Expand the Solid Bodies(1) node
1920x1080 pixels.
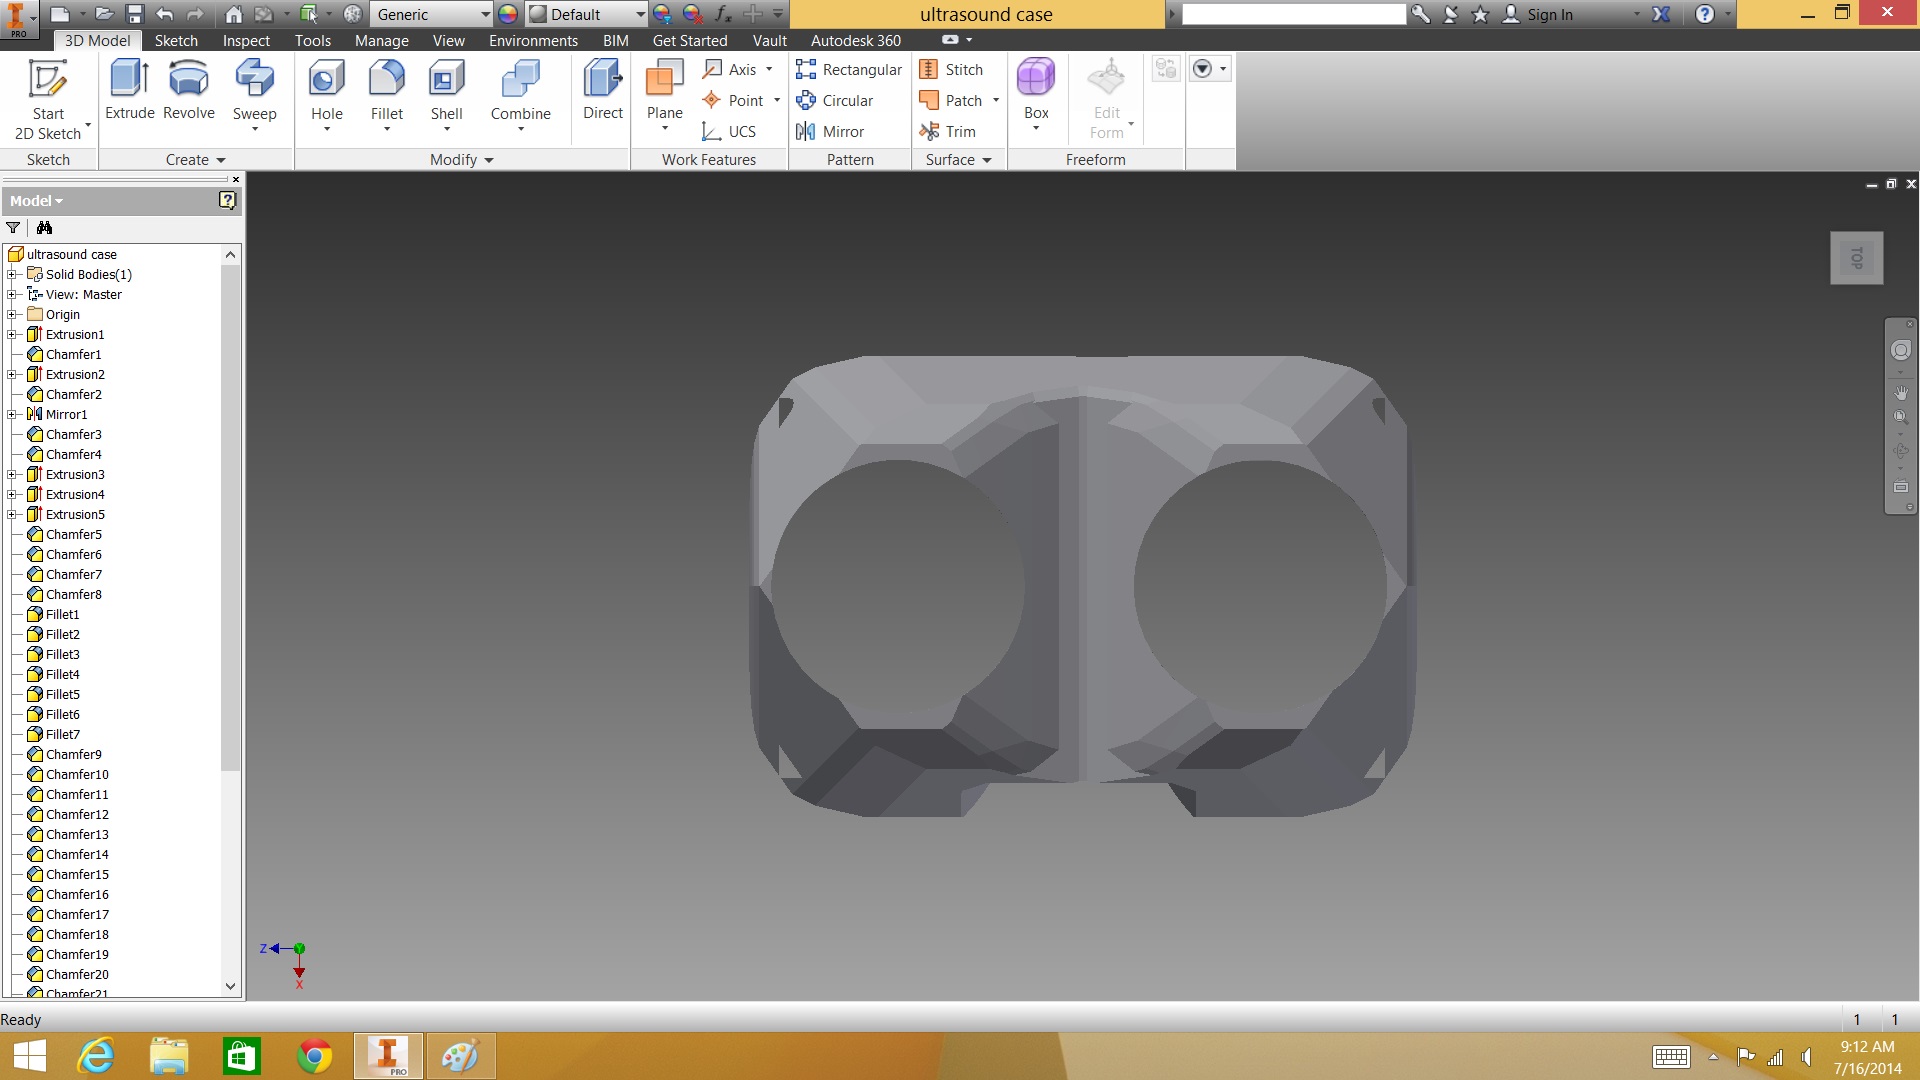[x=12, y=274]
